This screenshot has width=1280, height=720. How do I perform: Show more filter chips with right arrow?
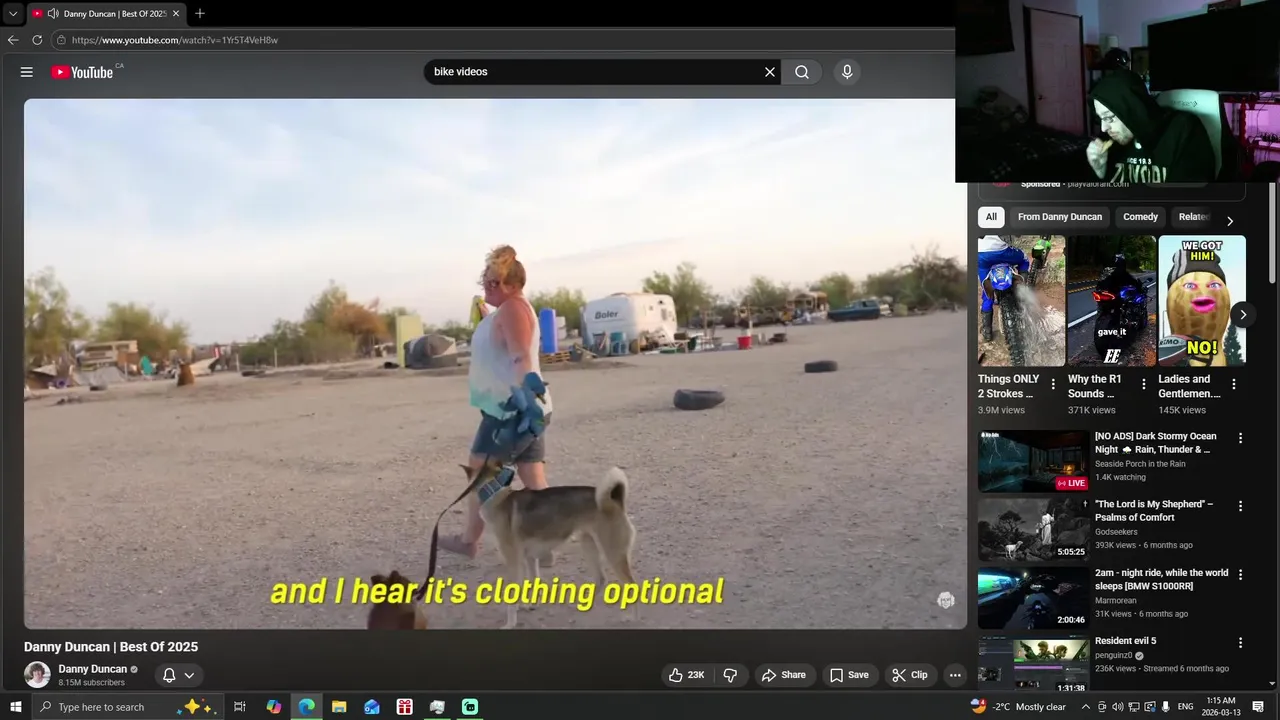click(x=1230, y=221)
